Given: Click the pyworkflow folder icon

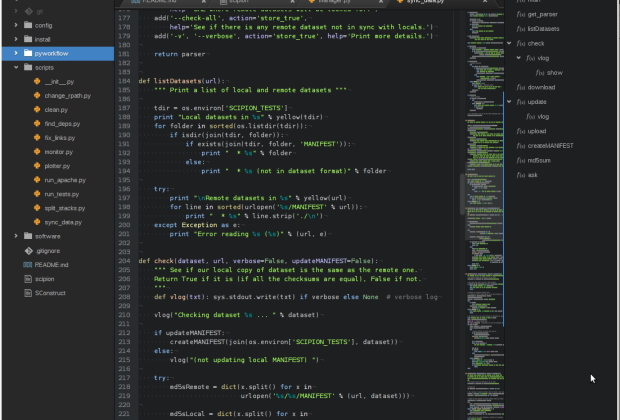Looking at the screenshot, I should [x=28, y=53].
